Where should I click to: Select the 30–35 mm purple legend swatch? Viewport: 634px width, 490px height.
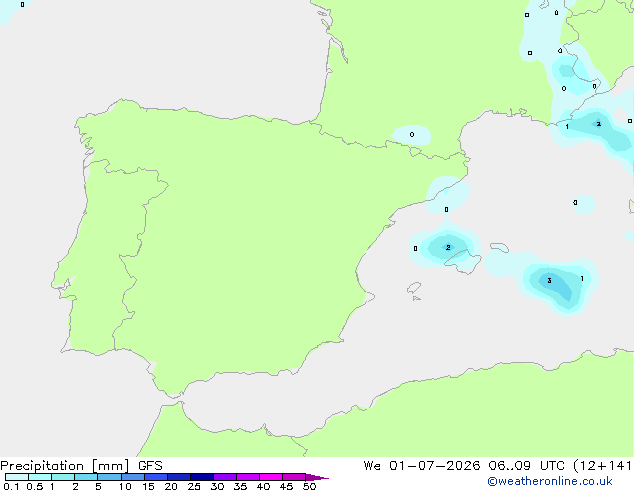225,477
